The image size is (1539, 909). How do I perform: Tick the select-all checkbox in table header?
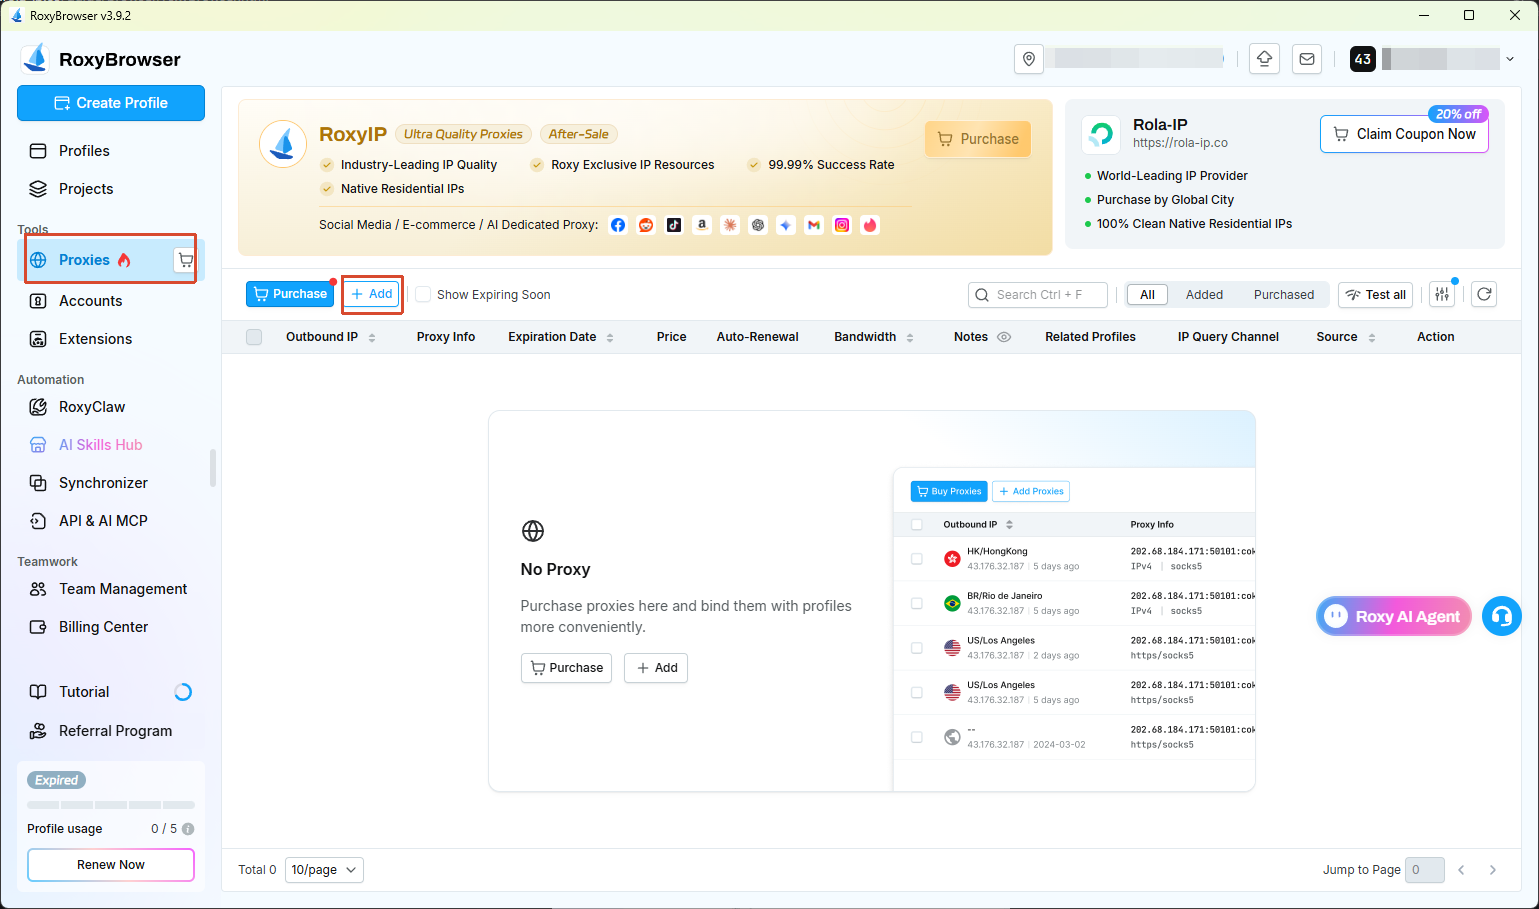click(254, 337)
